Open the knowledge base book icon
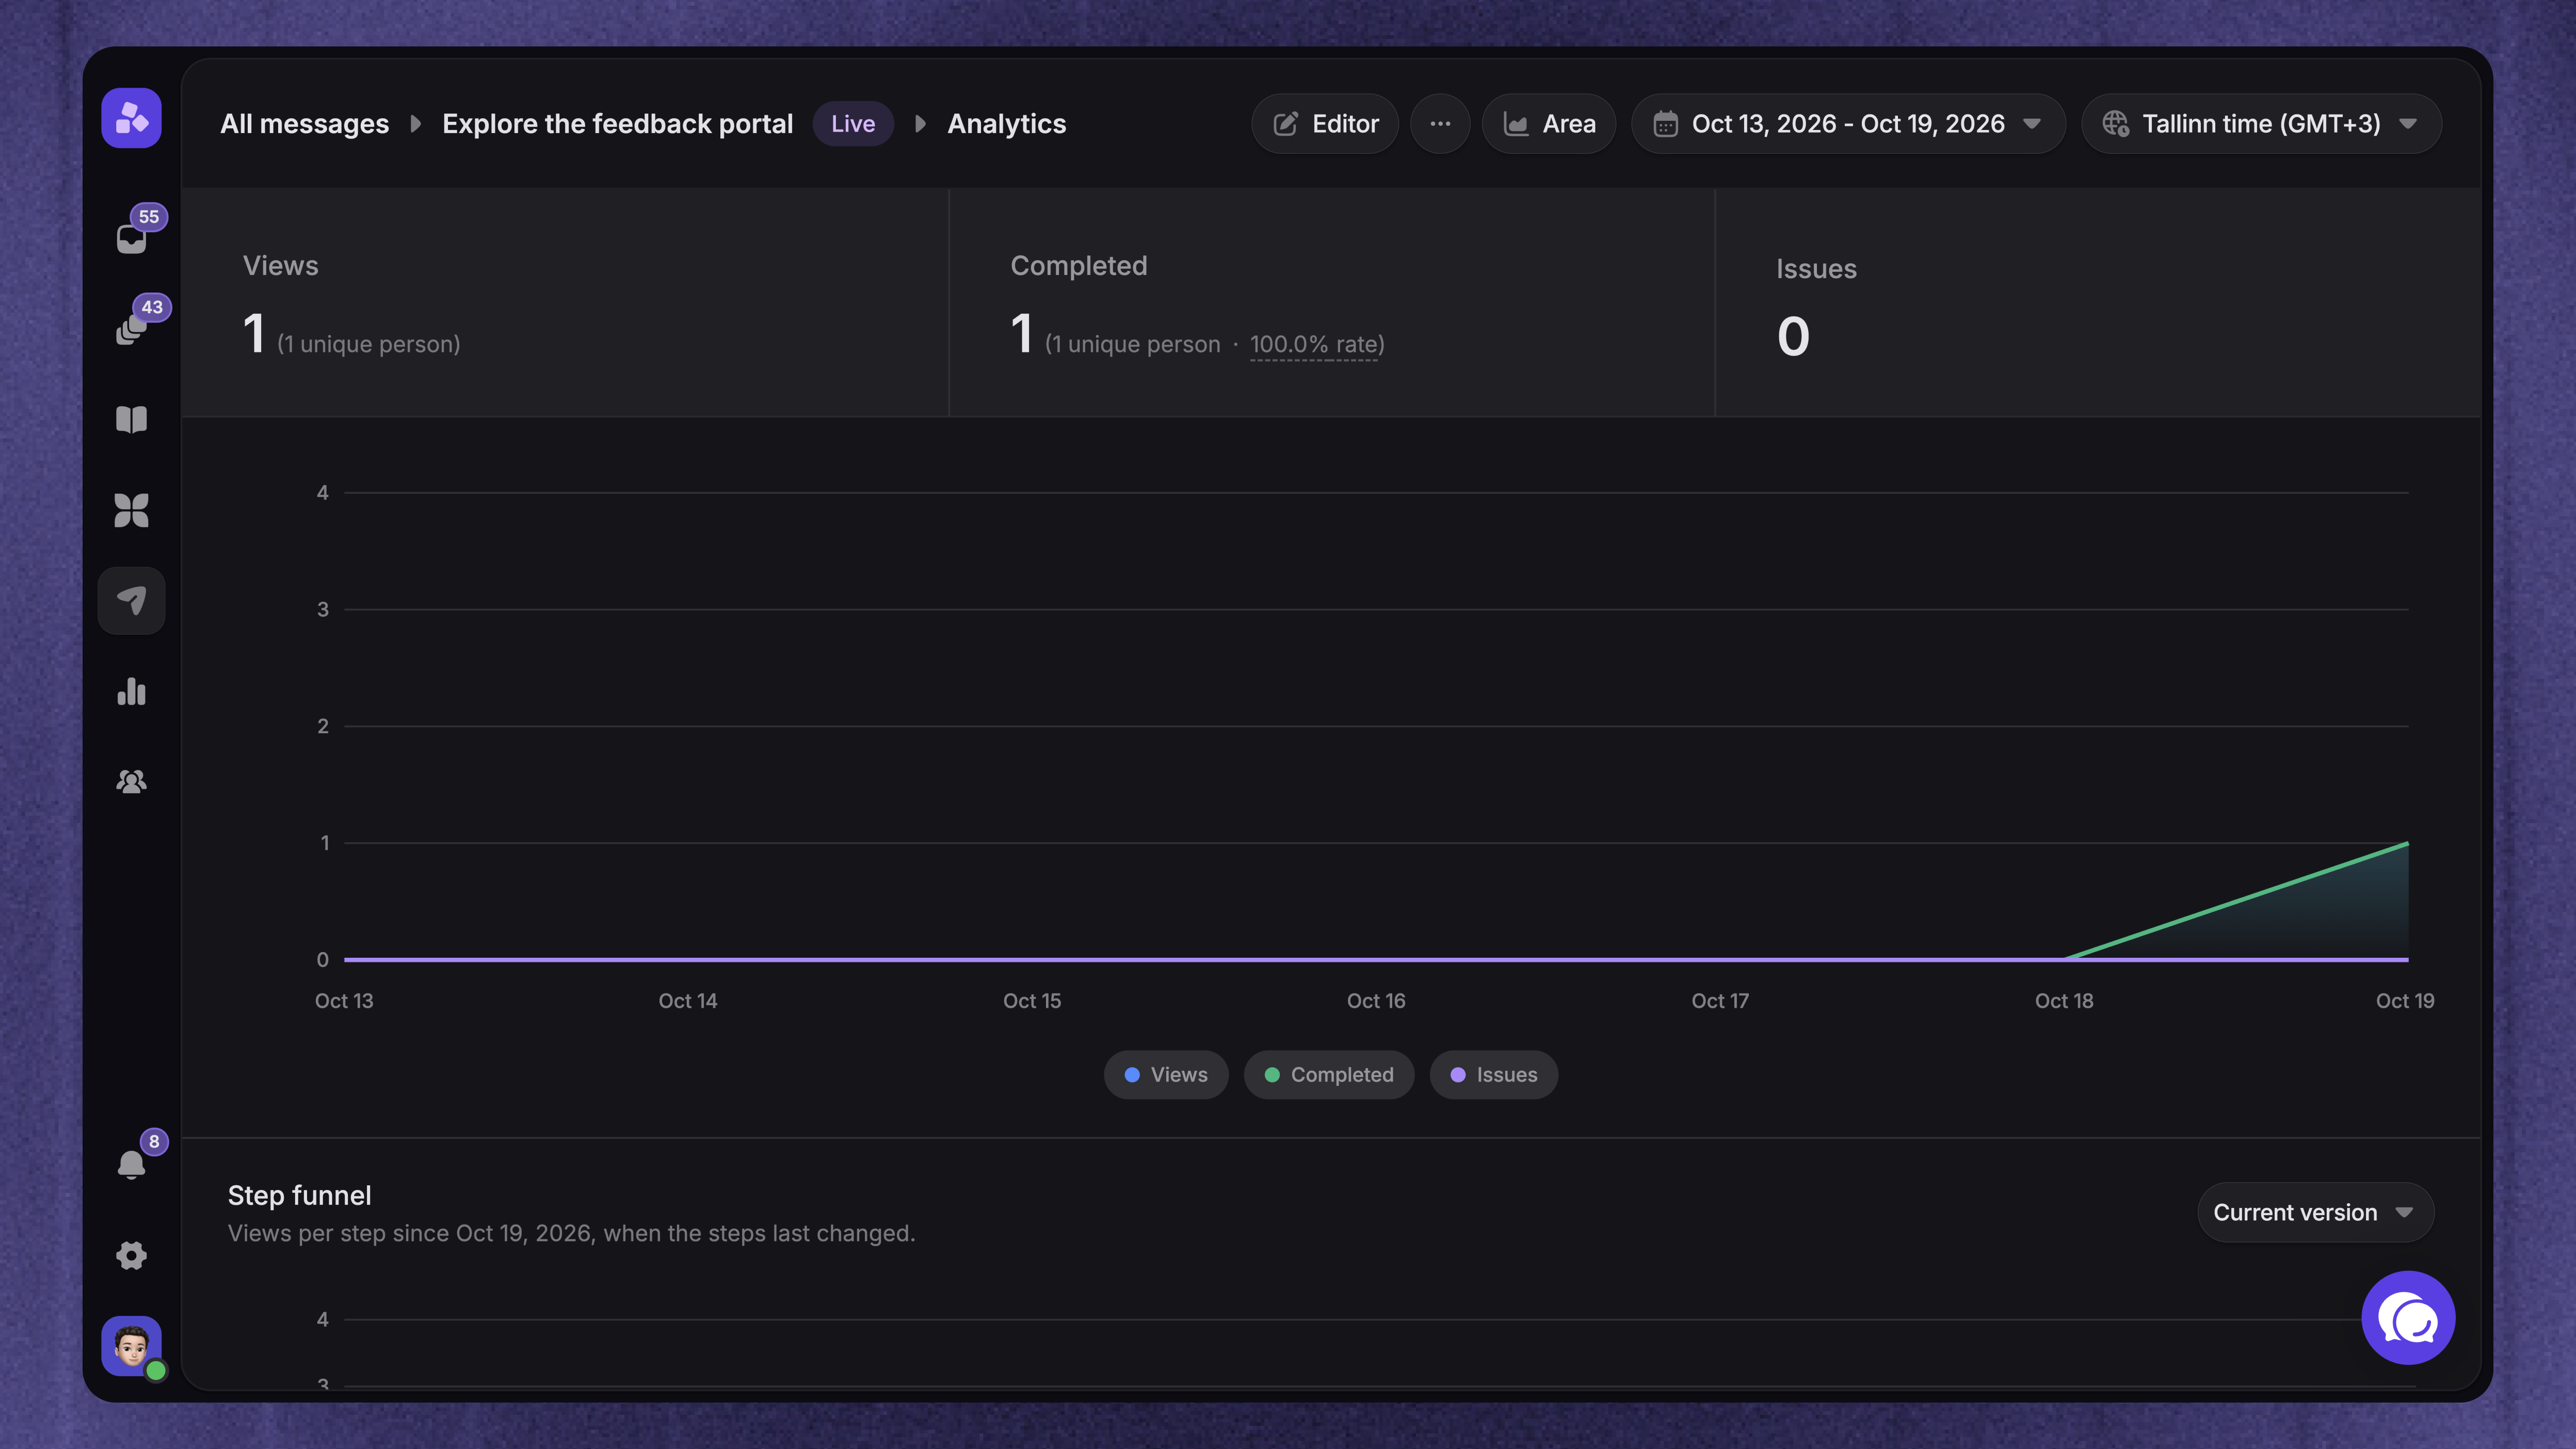Viewport: 2576px width, 1449px height. (131, 419)
